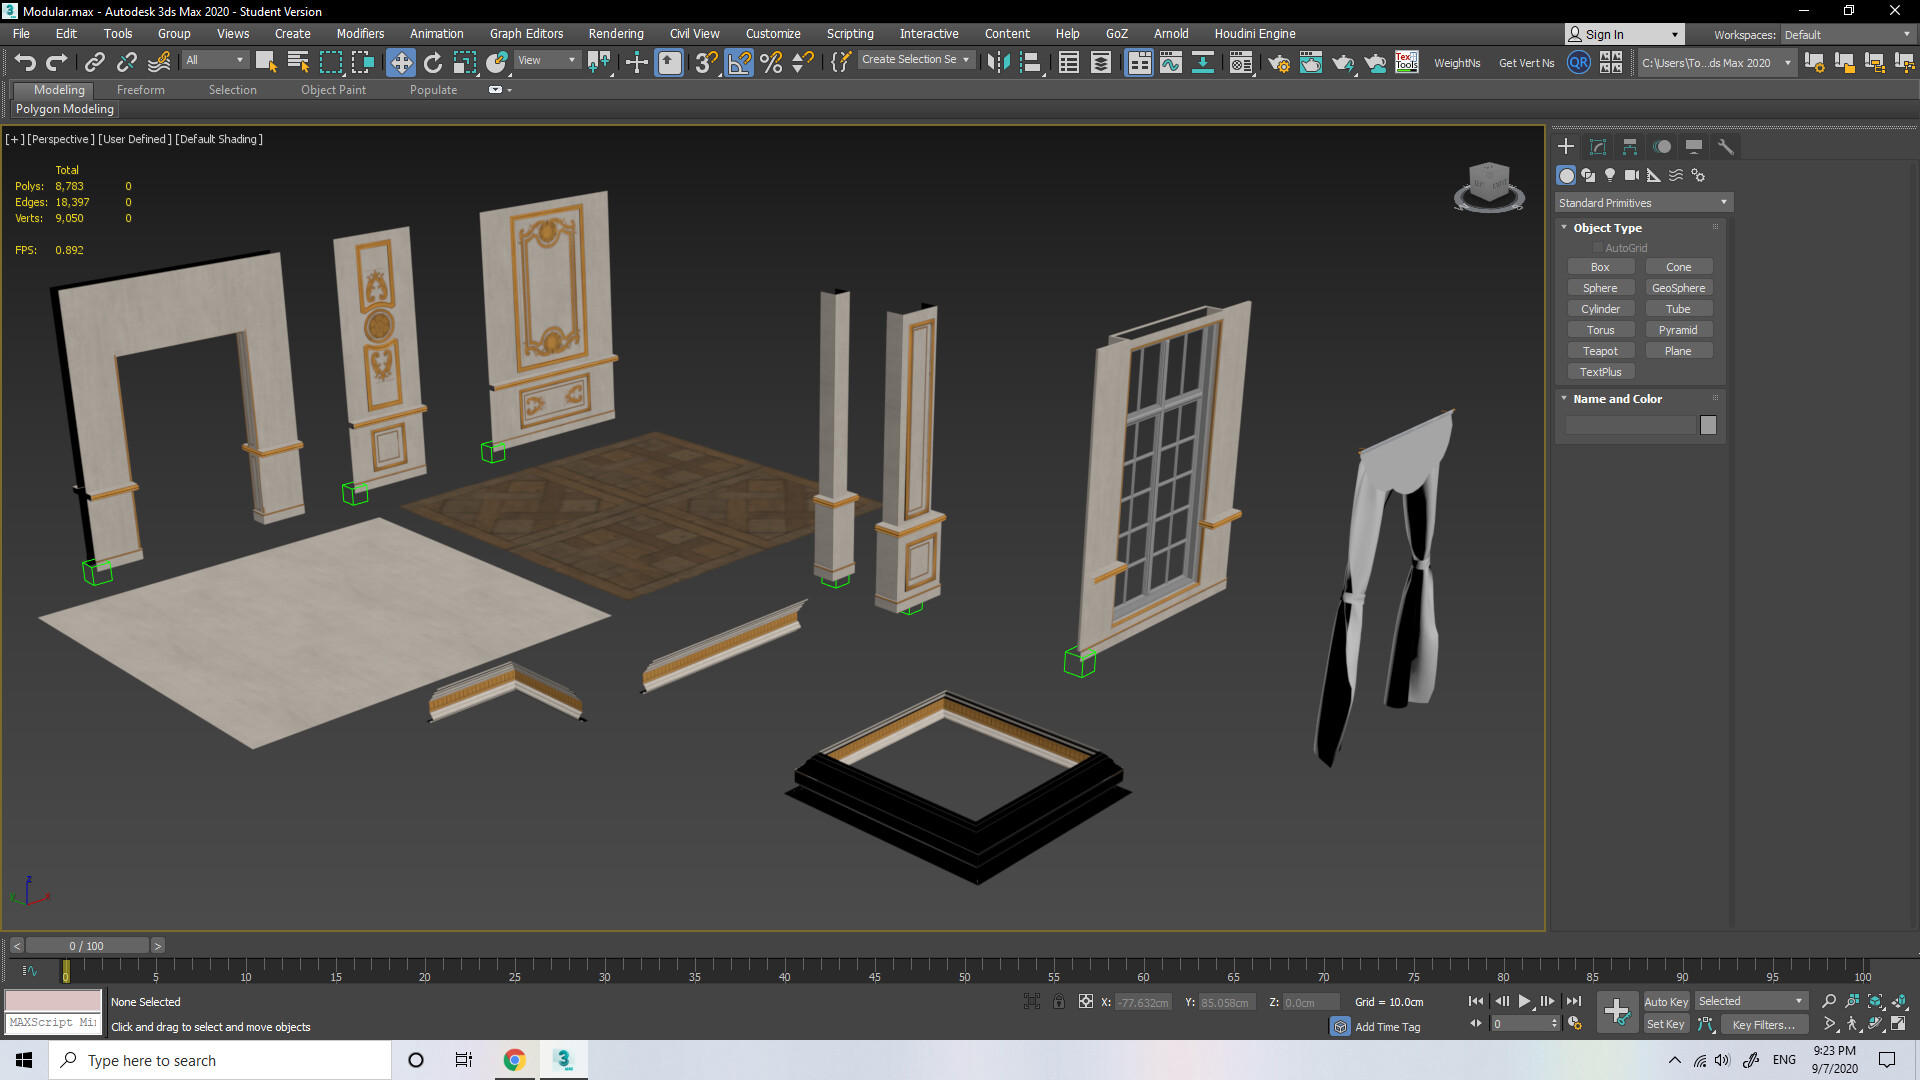
Task: Open the Render Setup dialog
Action: point(1279,62)
